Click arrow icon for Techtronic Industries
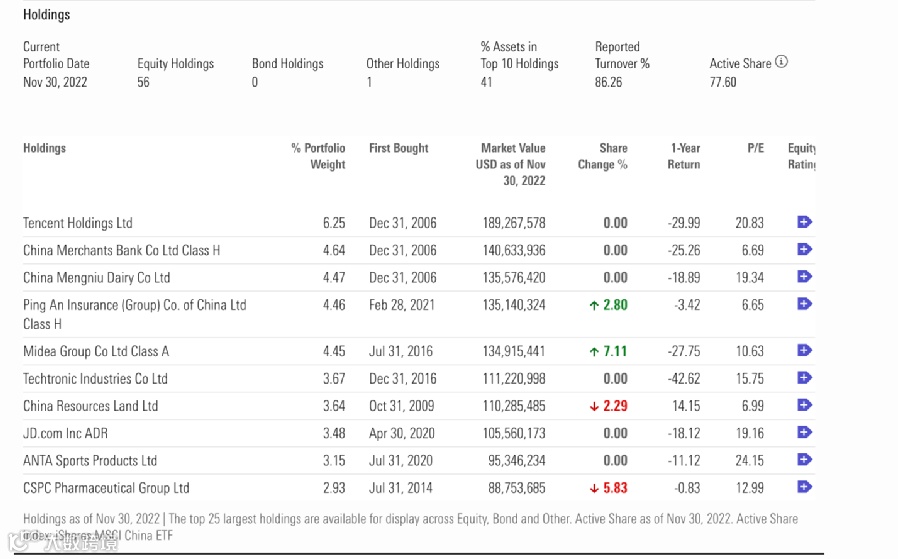898x559 pixels. (x=804, y=378)
